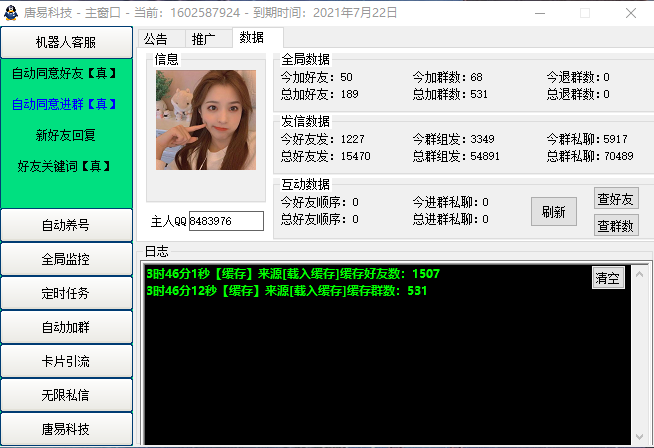Close the 唐易科技 main window

[631, 13]
